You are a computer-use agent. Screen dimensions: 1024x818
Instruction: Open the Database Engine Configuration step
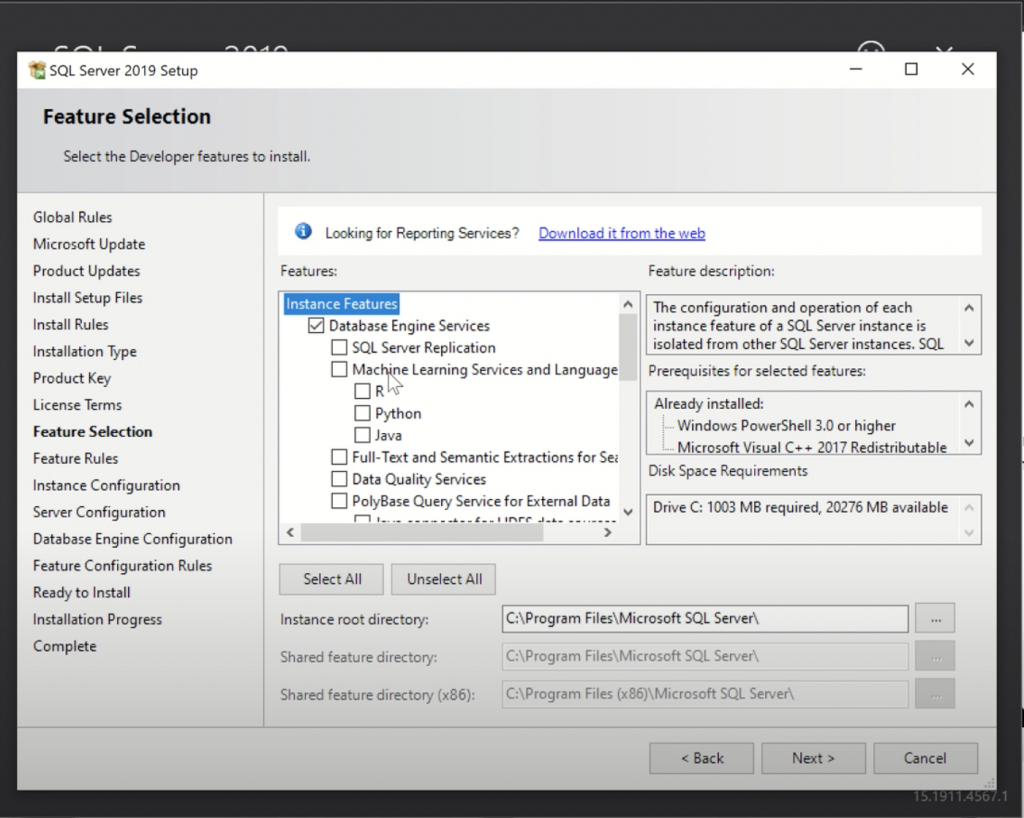point(133,539)
